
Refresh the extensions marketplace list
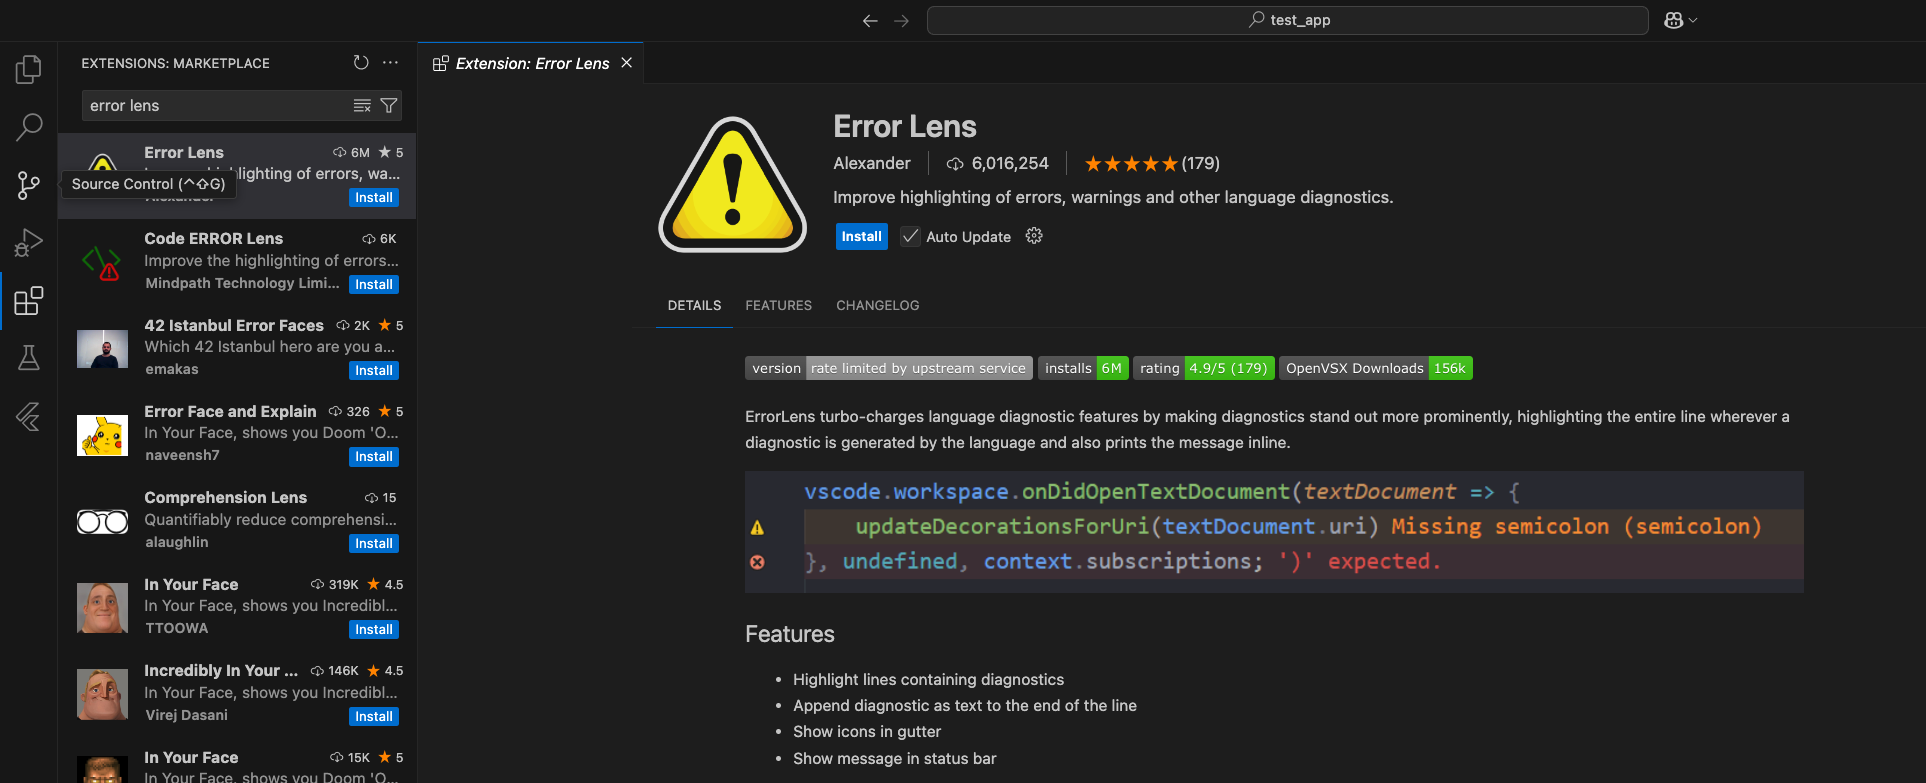click(x=361, y=62)
